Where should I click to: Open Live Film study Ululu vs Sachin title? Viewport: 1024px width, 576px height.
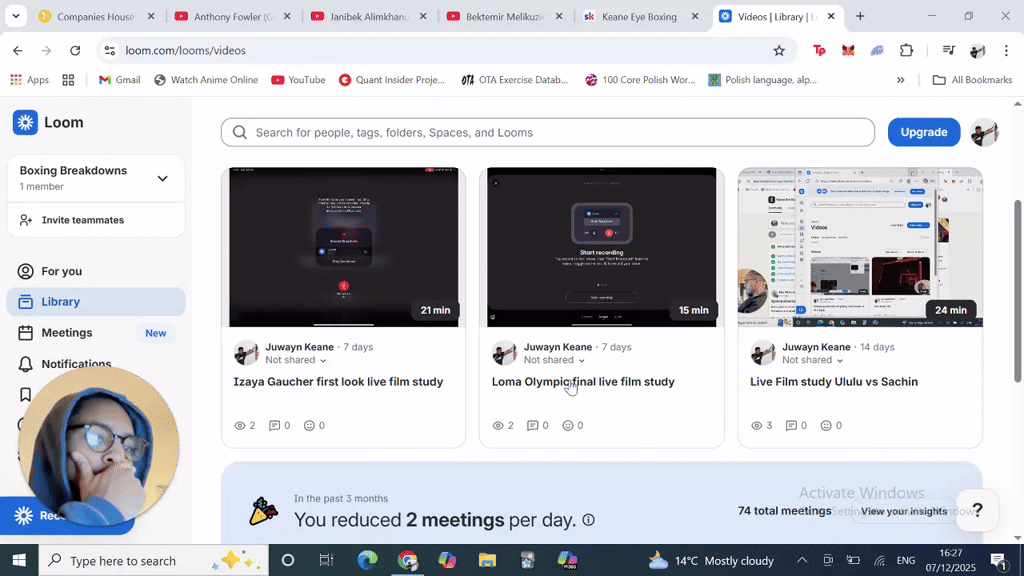coord(834,382)
